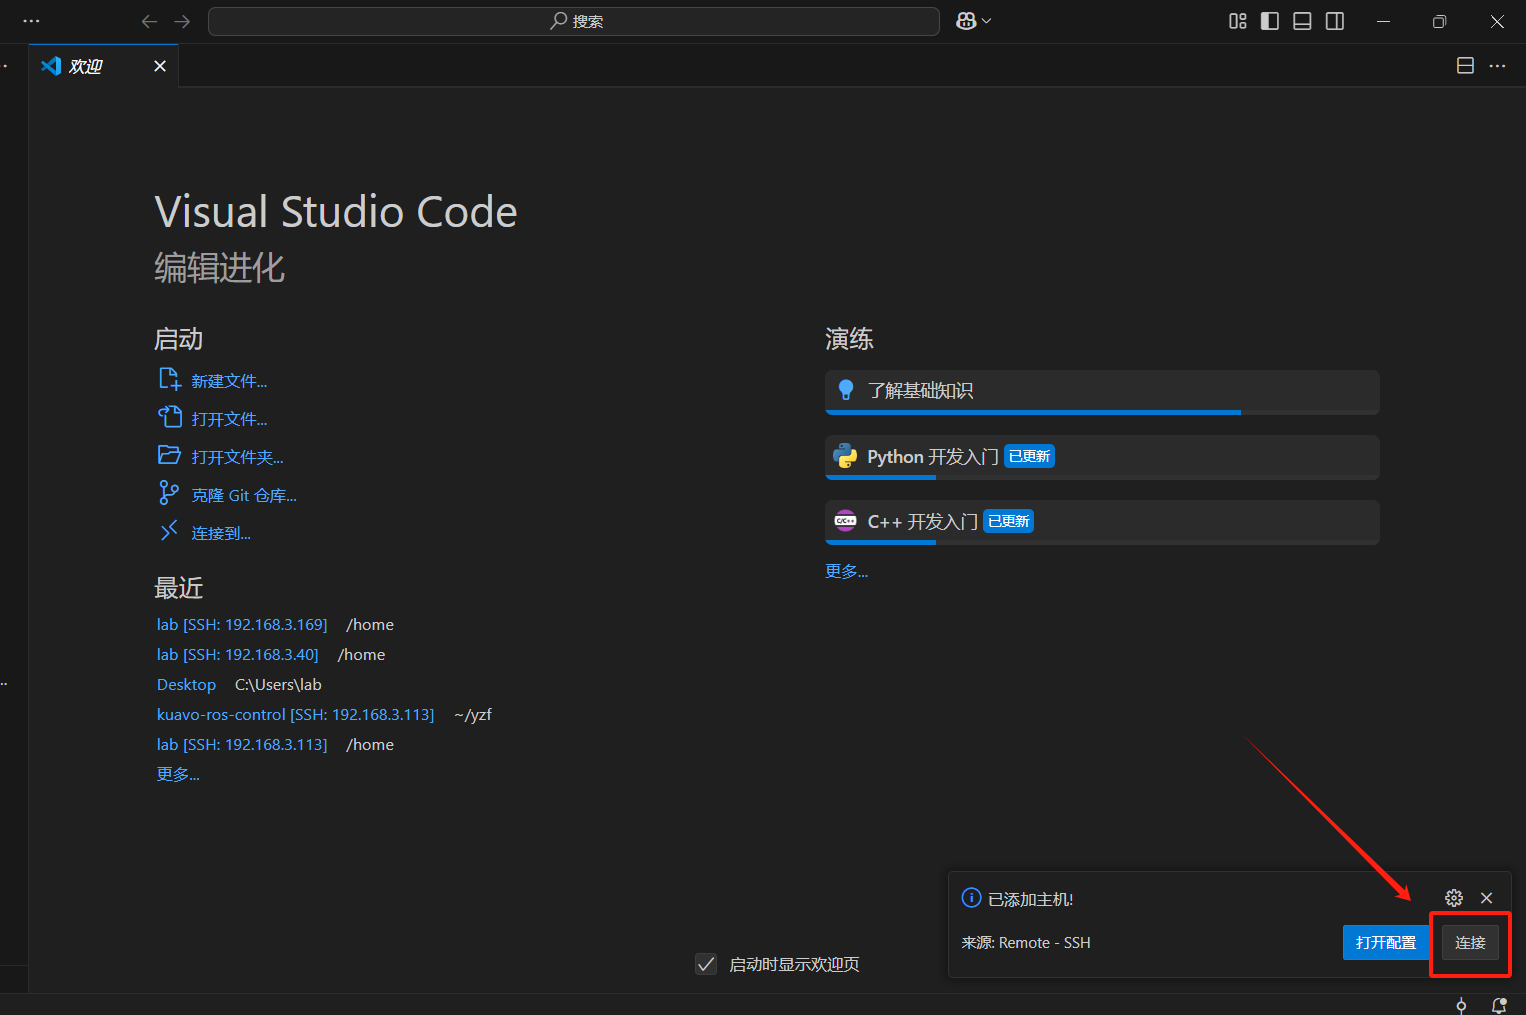Open the notifications bell in status bar

tap(1498, 1005)
